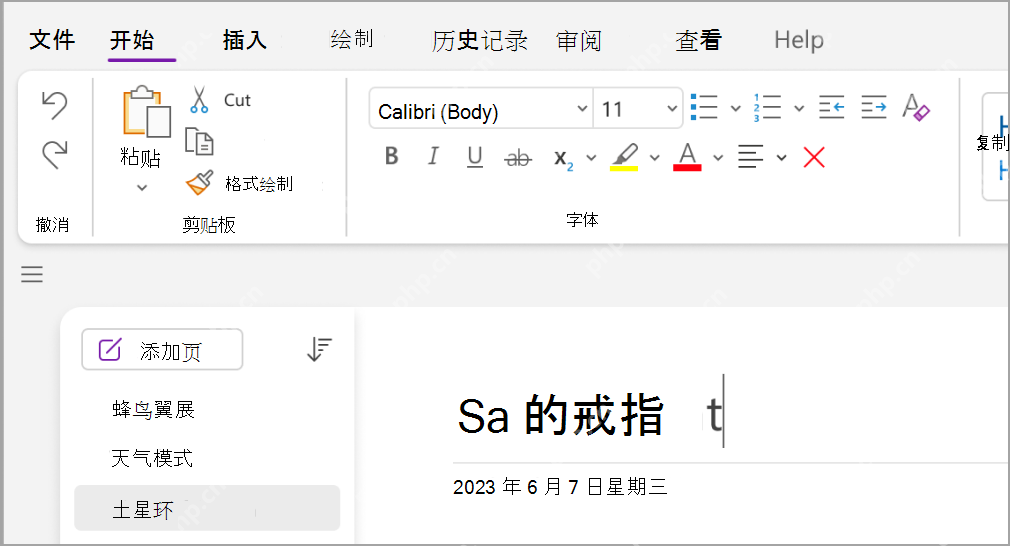Open the 历史记录 History tab

(480, 41)
